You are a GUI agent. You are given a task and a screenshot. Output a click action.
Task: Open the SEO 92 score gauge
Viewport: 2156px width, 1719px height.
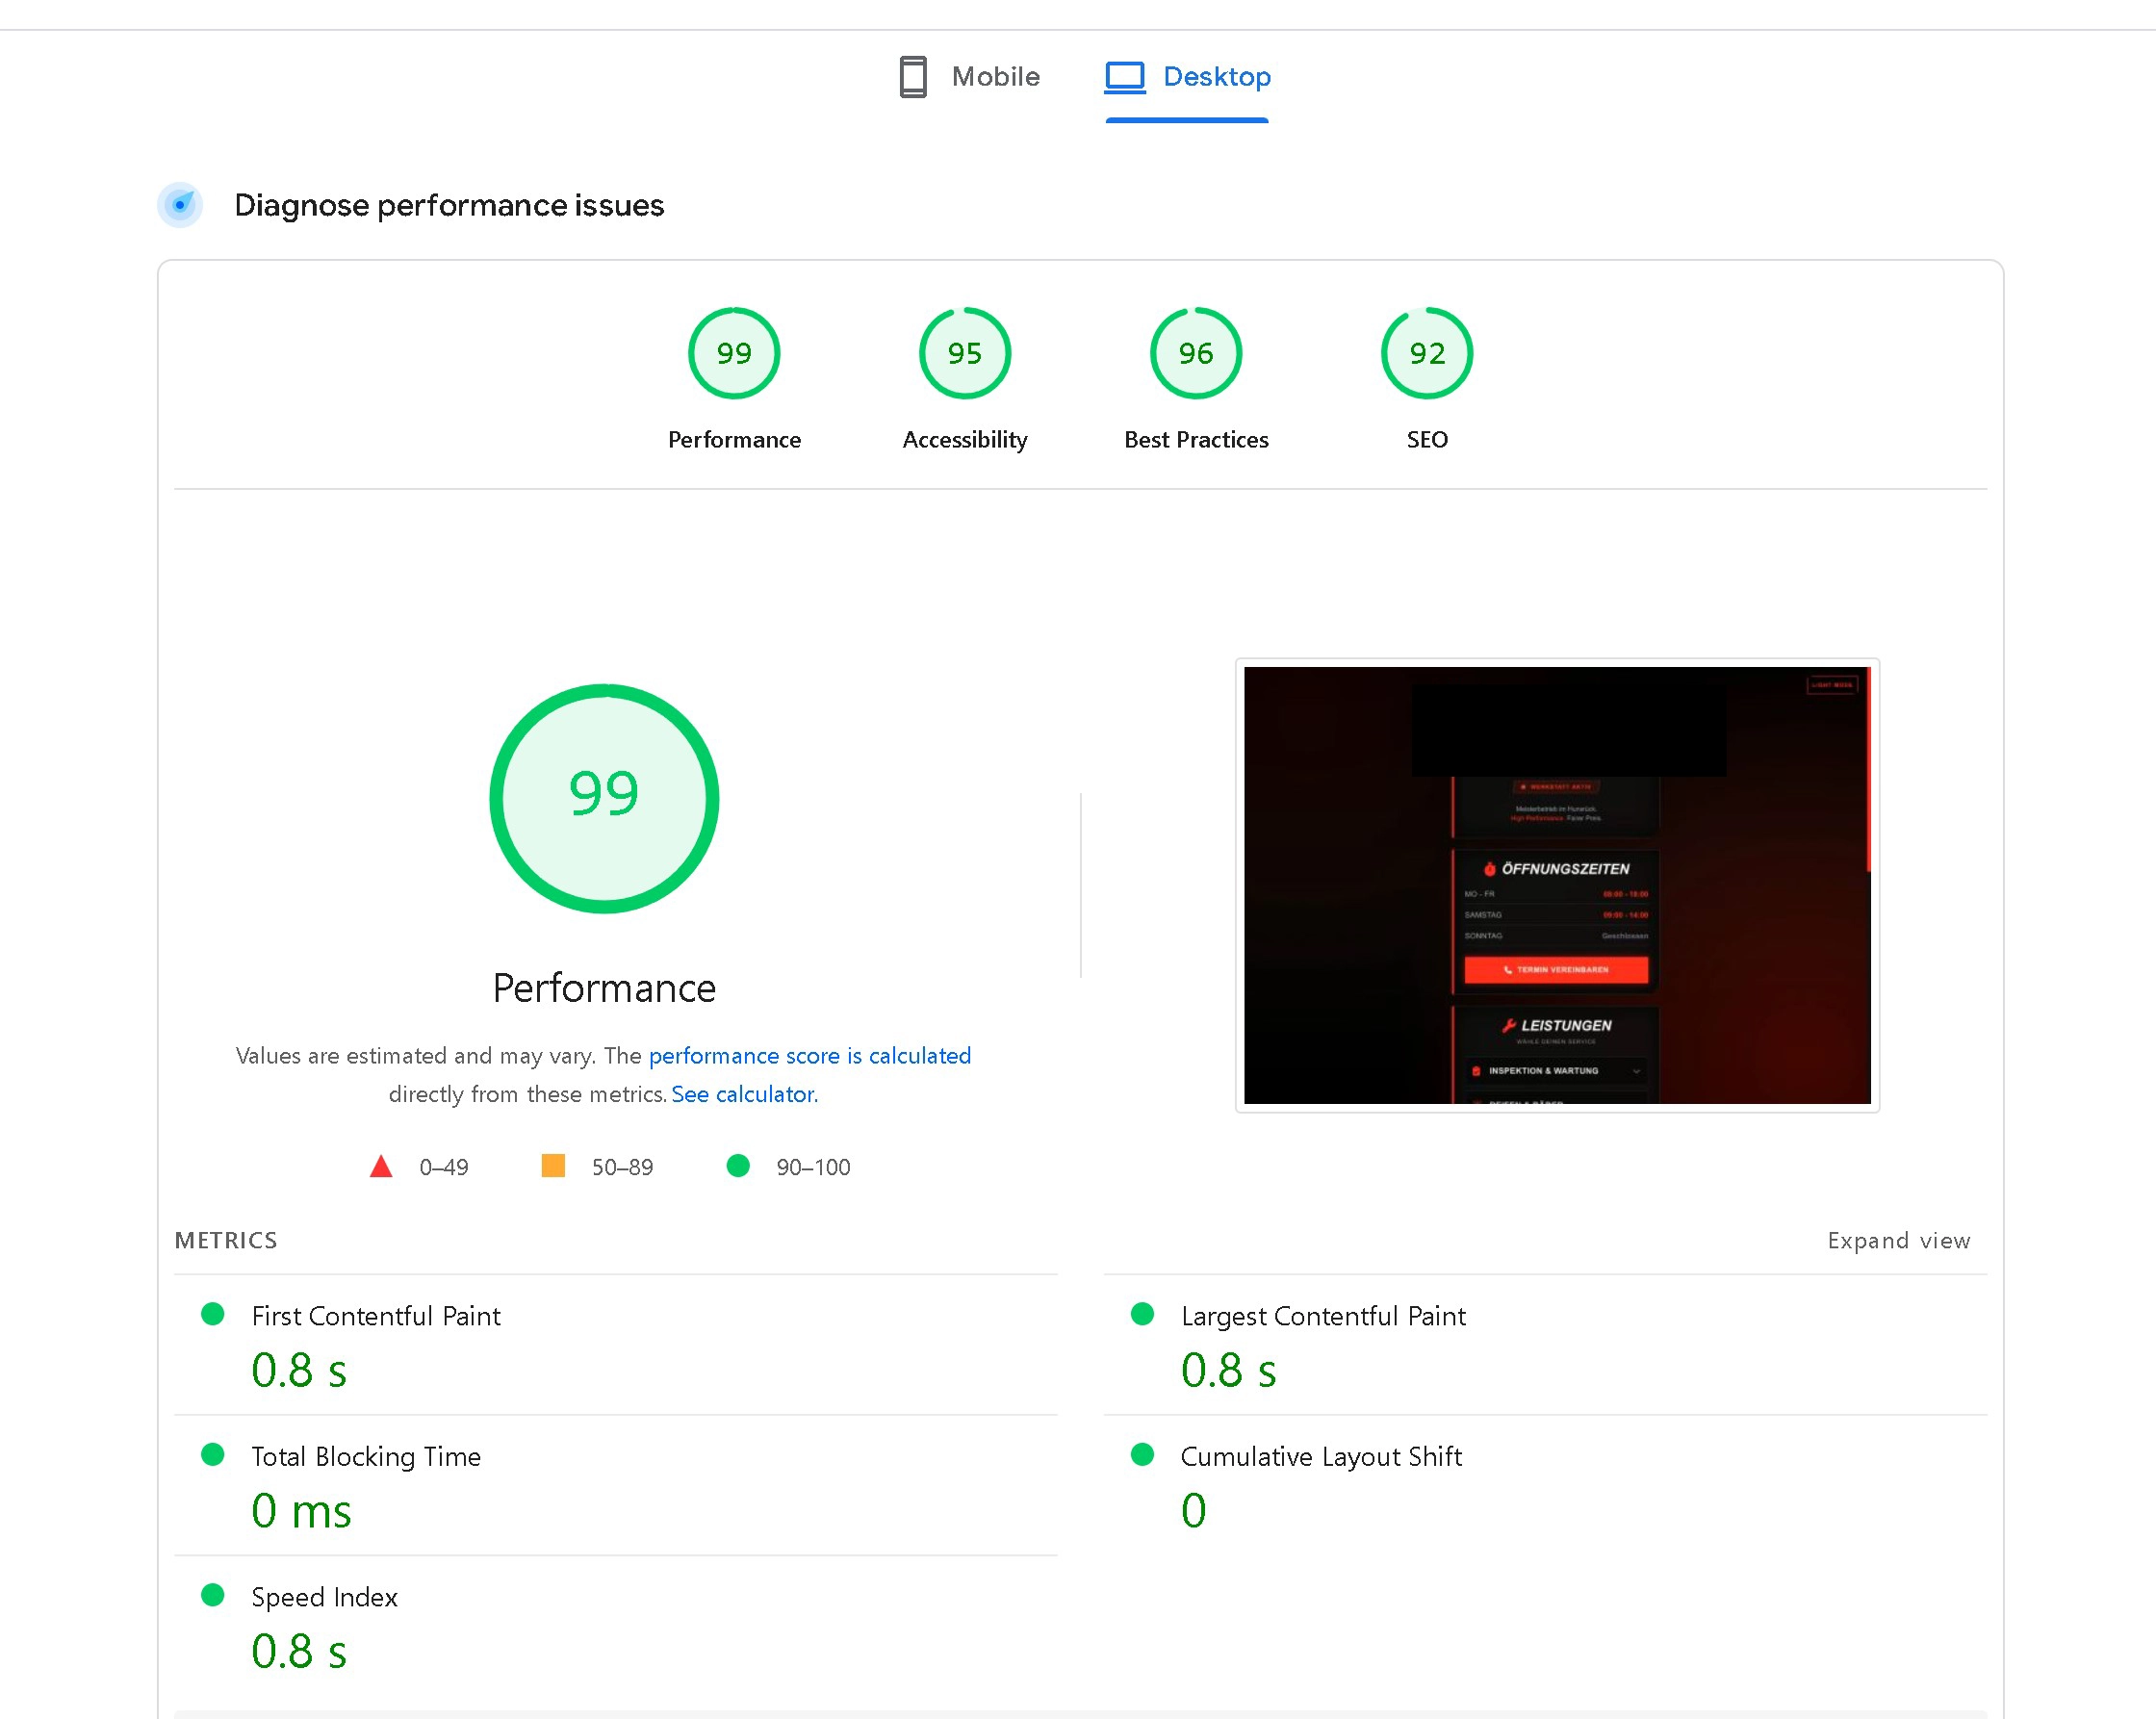[x=1426, y=353]
